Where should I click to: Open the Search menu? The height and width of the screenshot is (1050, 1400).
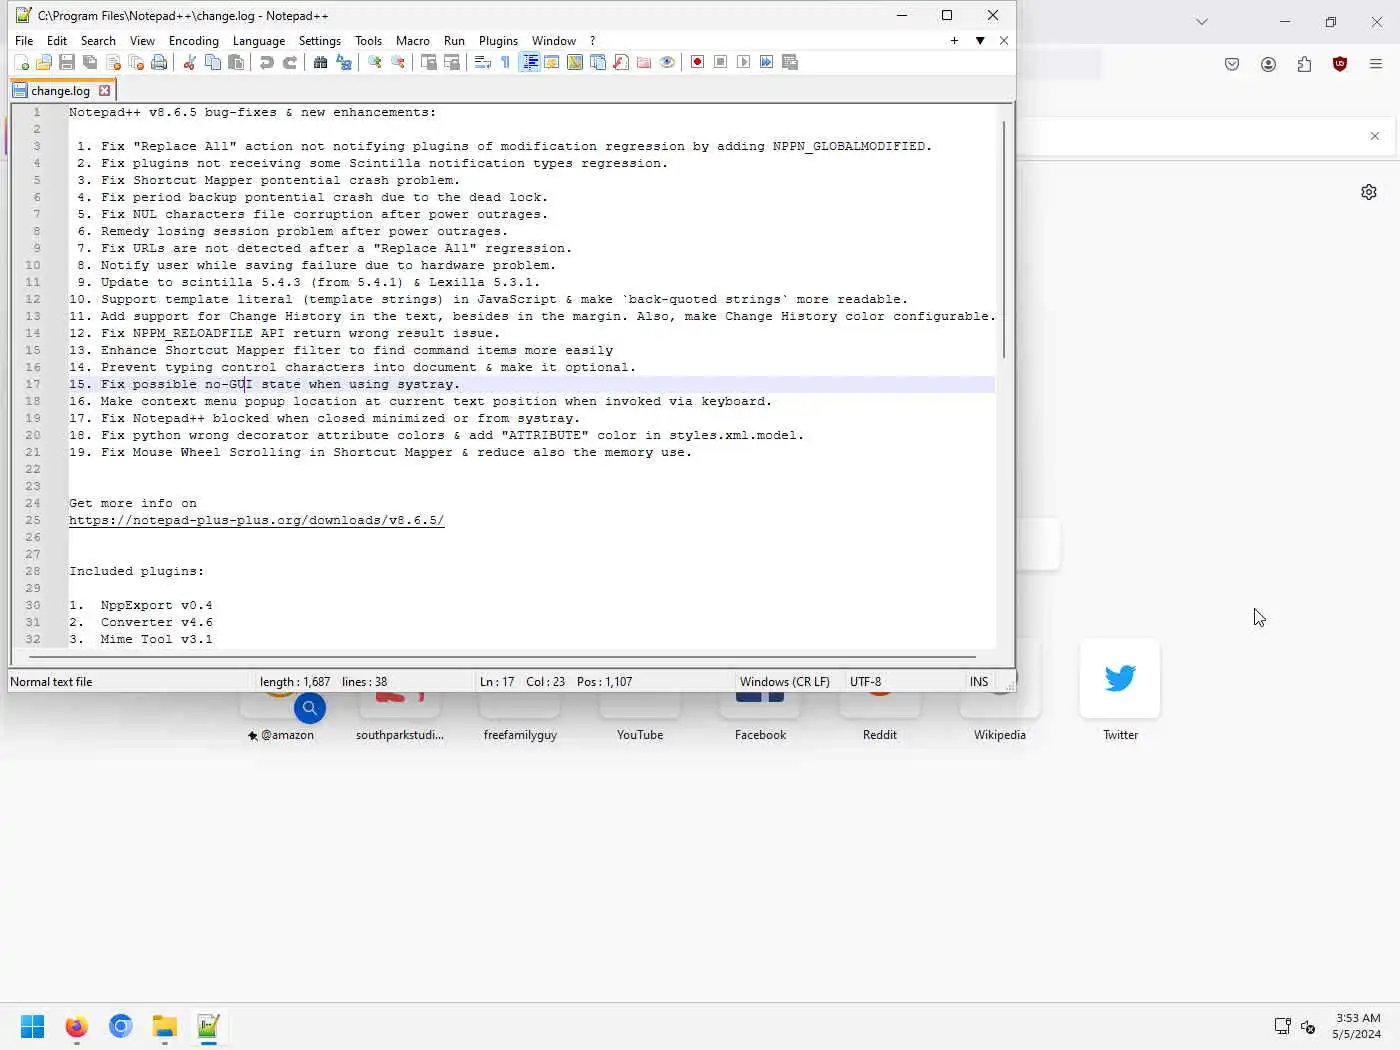click(x=98, y=41)
